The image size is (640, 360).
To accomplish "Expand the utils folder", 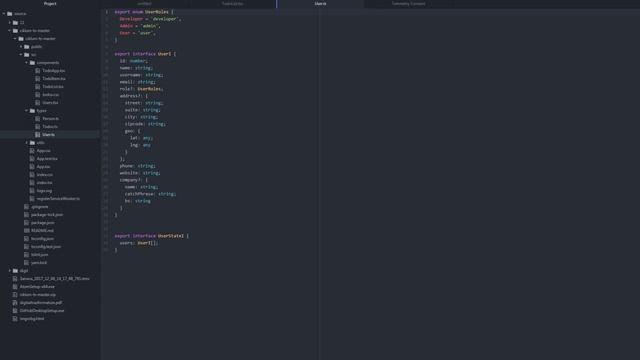I will (x=27, y=142).
